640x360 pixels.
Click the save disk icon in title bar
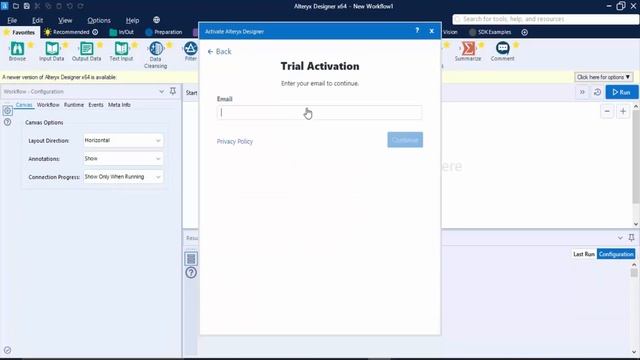(x=27, y=6)
